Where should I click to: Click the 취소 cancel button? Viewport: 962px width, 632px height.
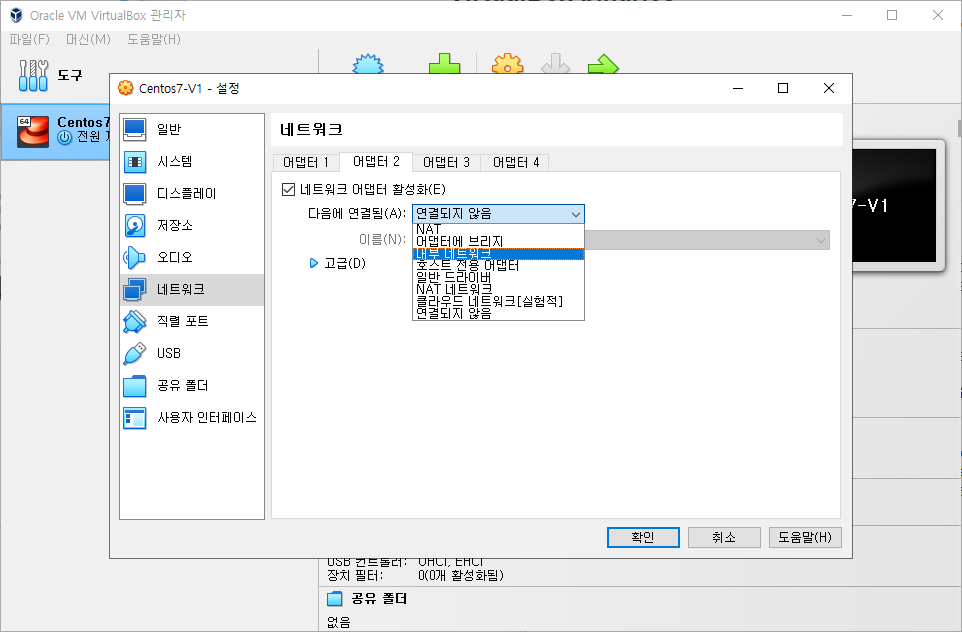[724, 538]
